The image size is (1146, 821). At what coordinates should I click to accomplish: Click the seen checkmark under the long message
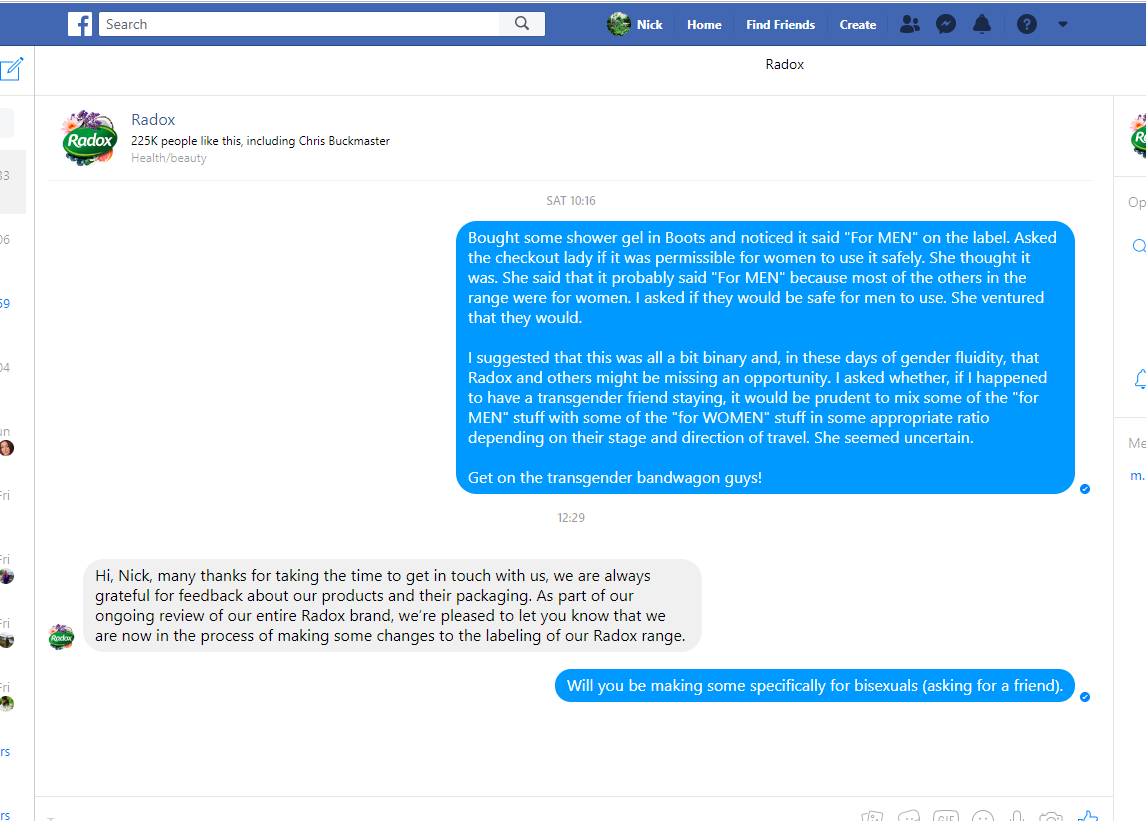pyautogui.click(x=1085, y=489)
